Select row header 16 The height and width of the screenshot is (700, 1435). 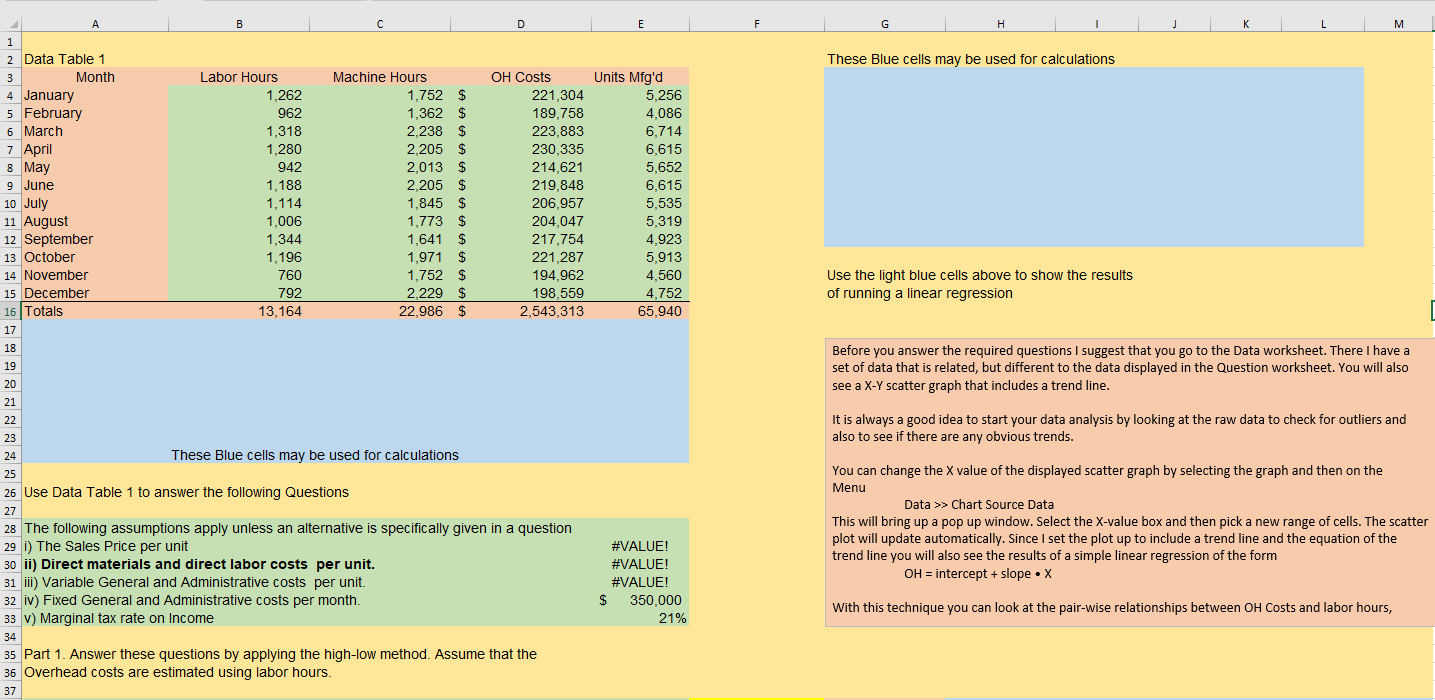coord(9,311)
